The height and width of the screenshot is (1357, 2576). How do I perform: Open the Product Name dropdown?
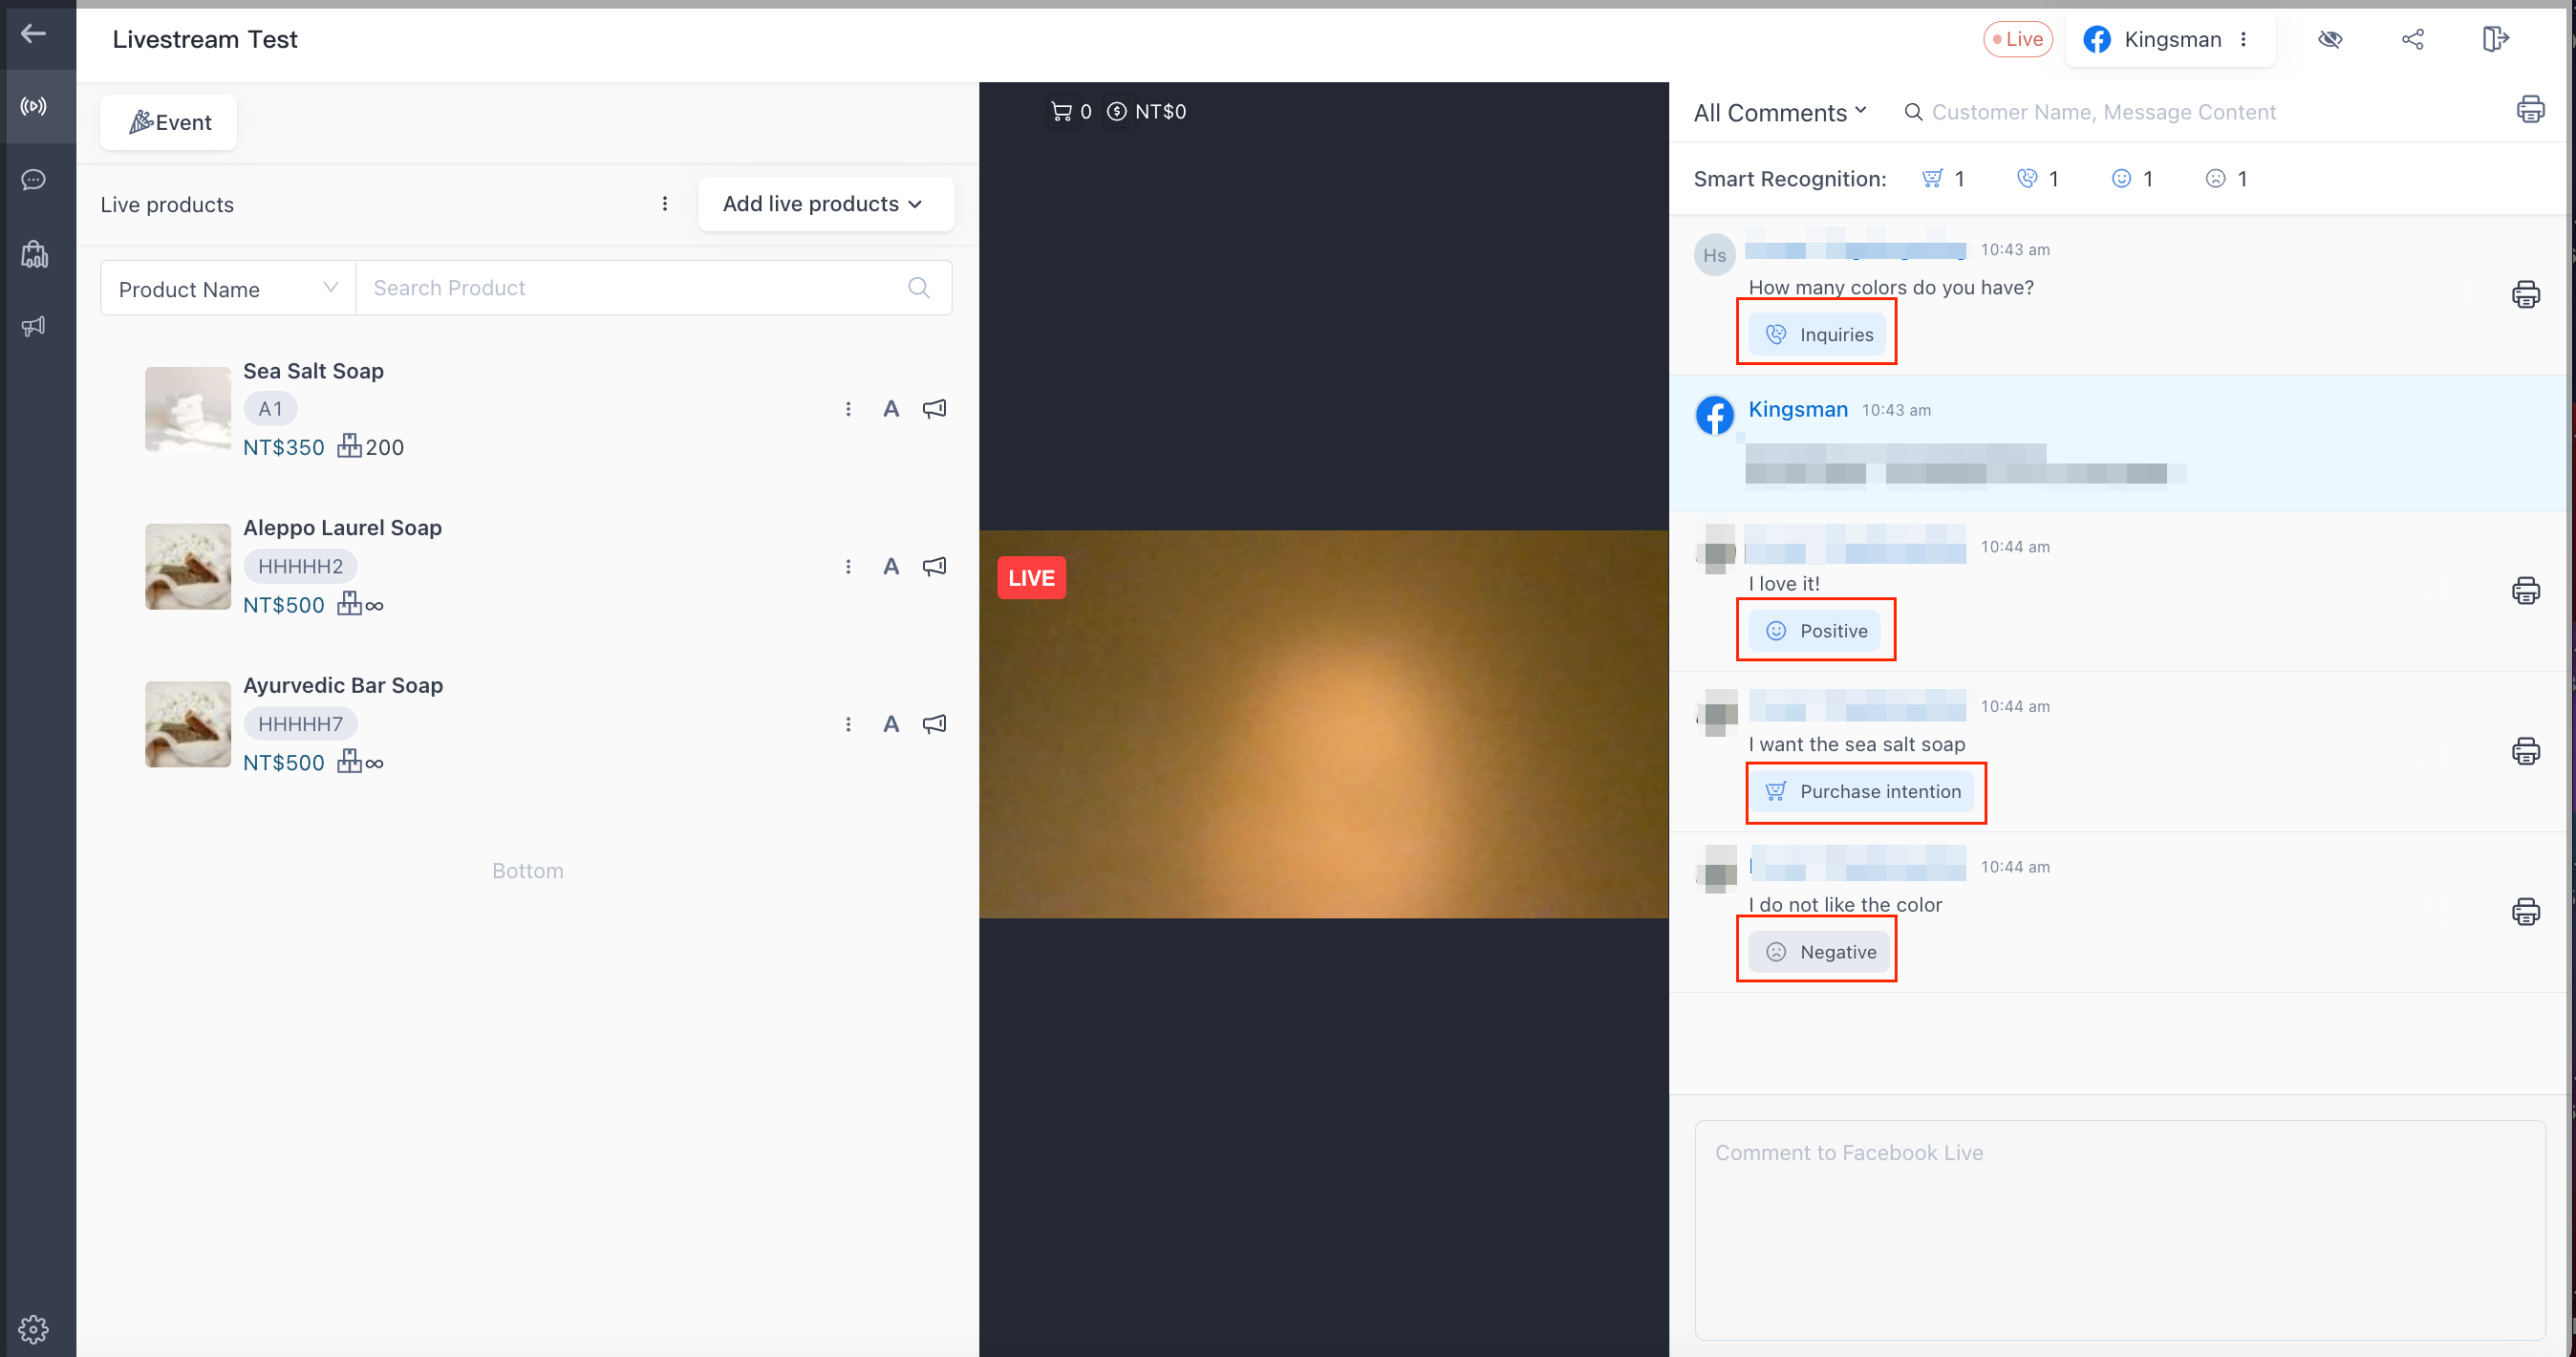pyautogui.click(x=228, y=288)
